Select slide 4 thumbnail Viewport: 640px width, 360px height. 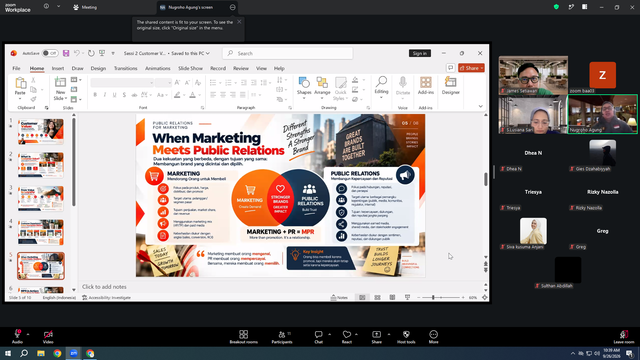[41, 232]
